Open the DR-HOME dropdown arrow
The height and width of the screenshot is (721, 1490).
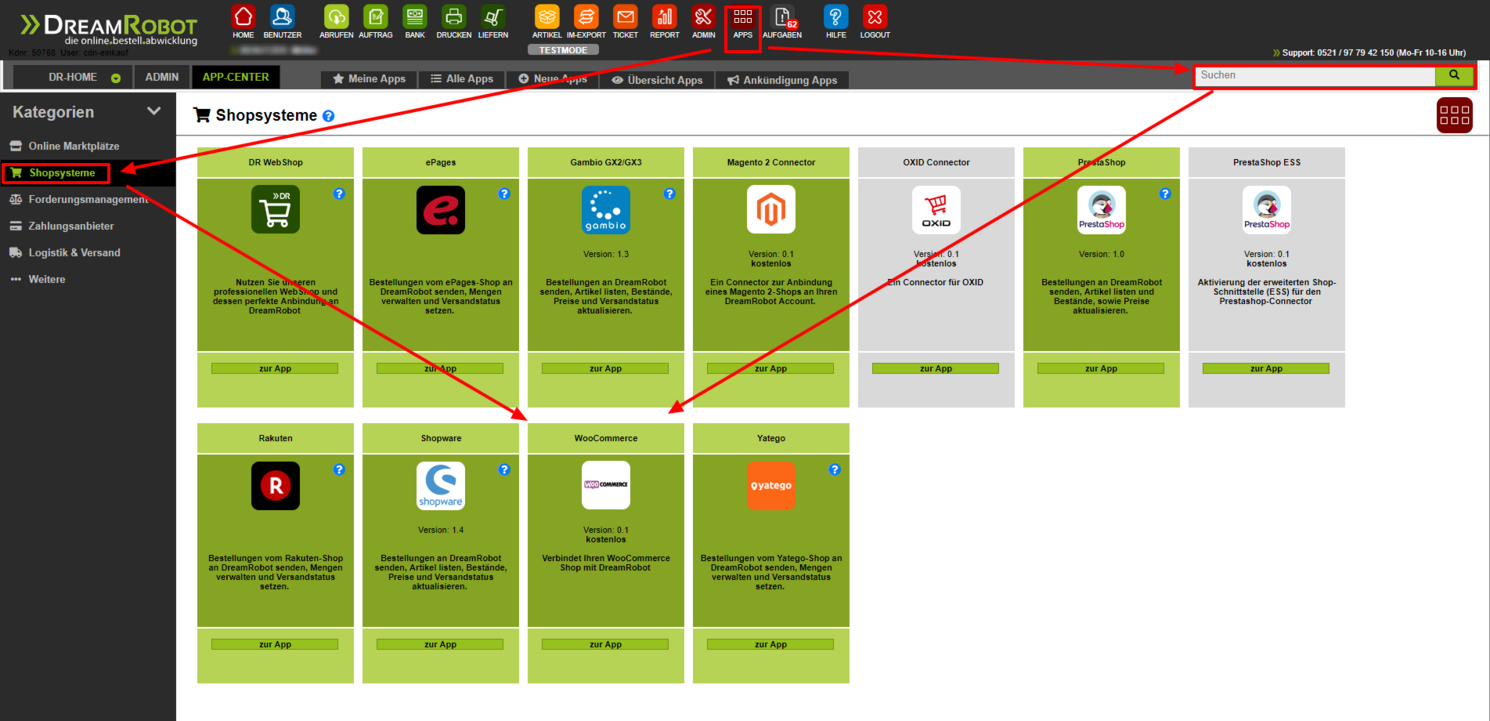pos(116,78)
